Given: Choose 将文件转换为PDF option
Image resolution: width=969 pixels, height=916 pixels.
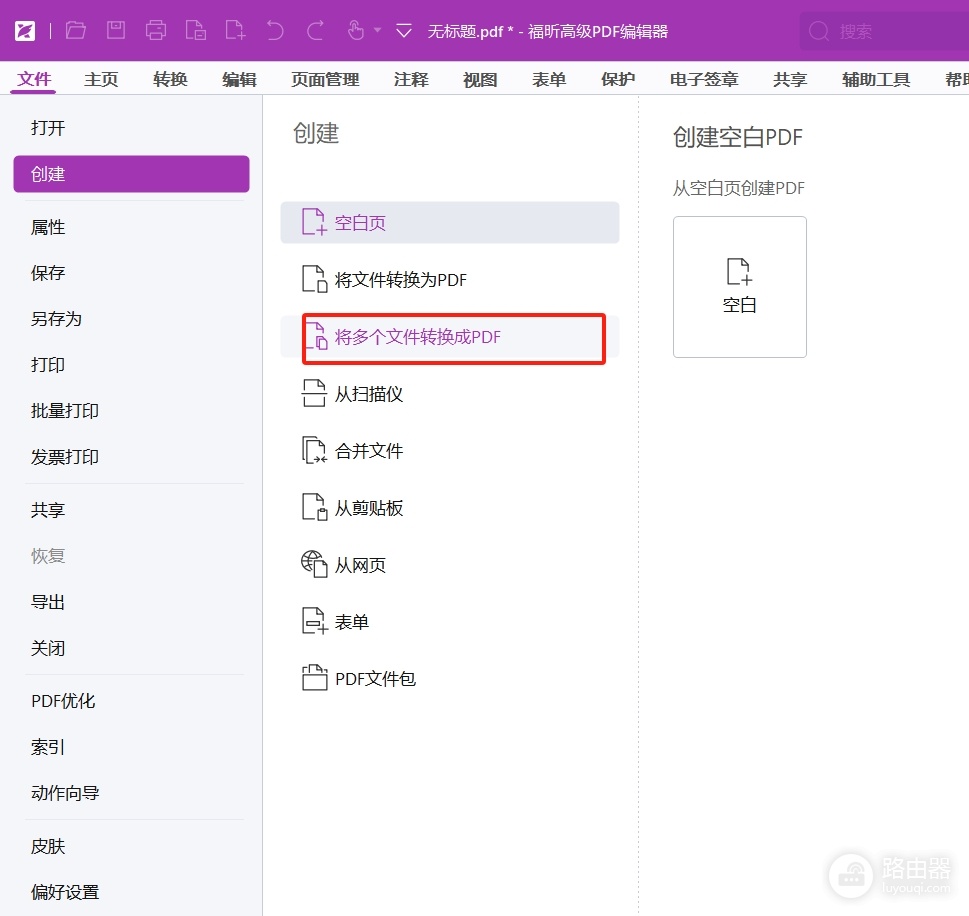Looking at the screenshot, I should point(450,279).
